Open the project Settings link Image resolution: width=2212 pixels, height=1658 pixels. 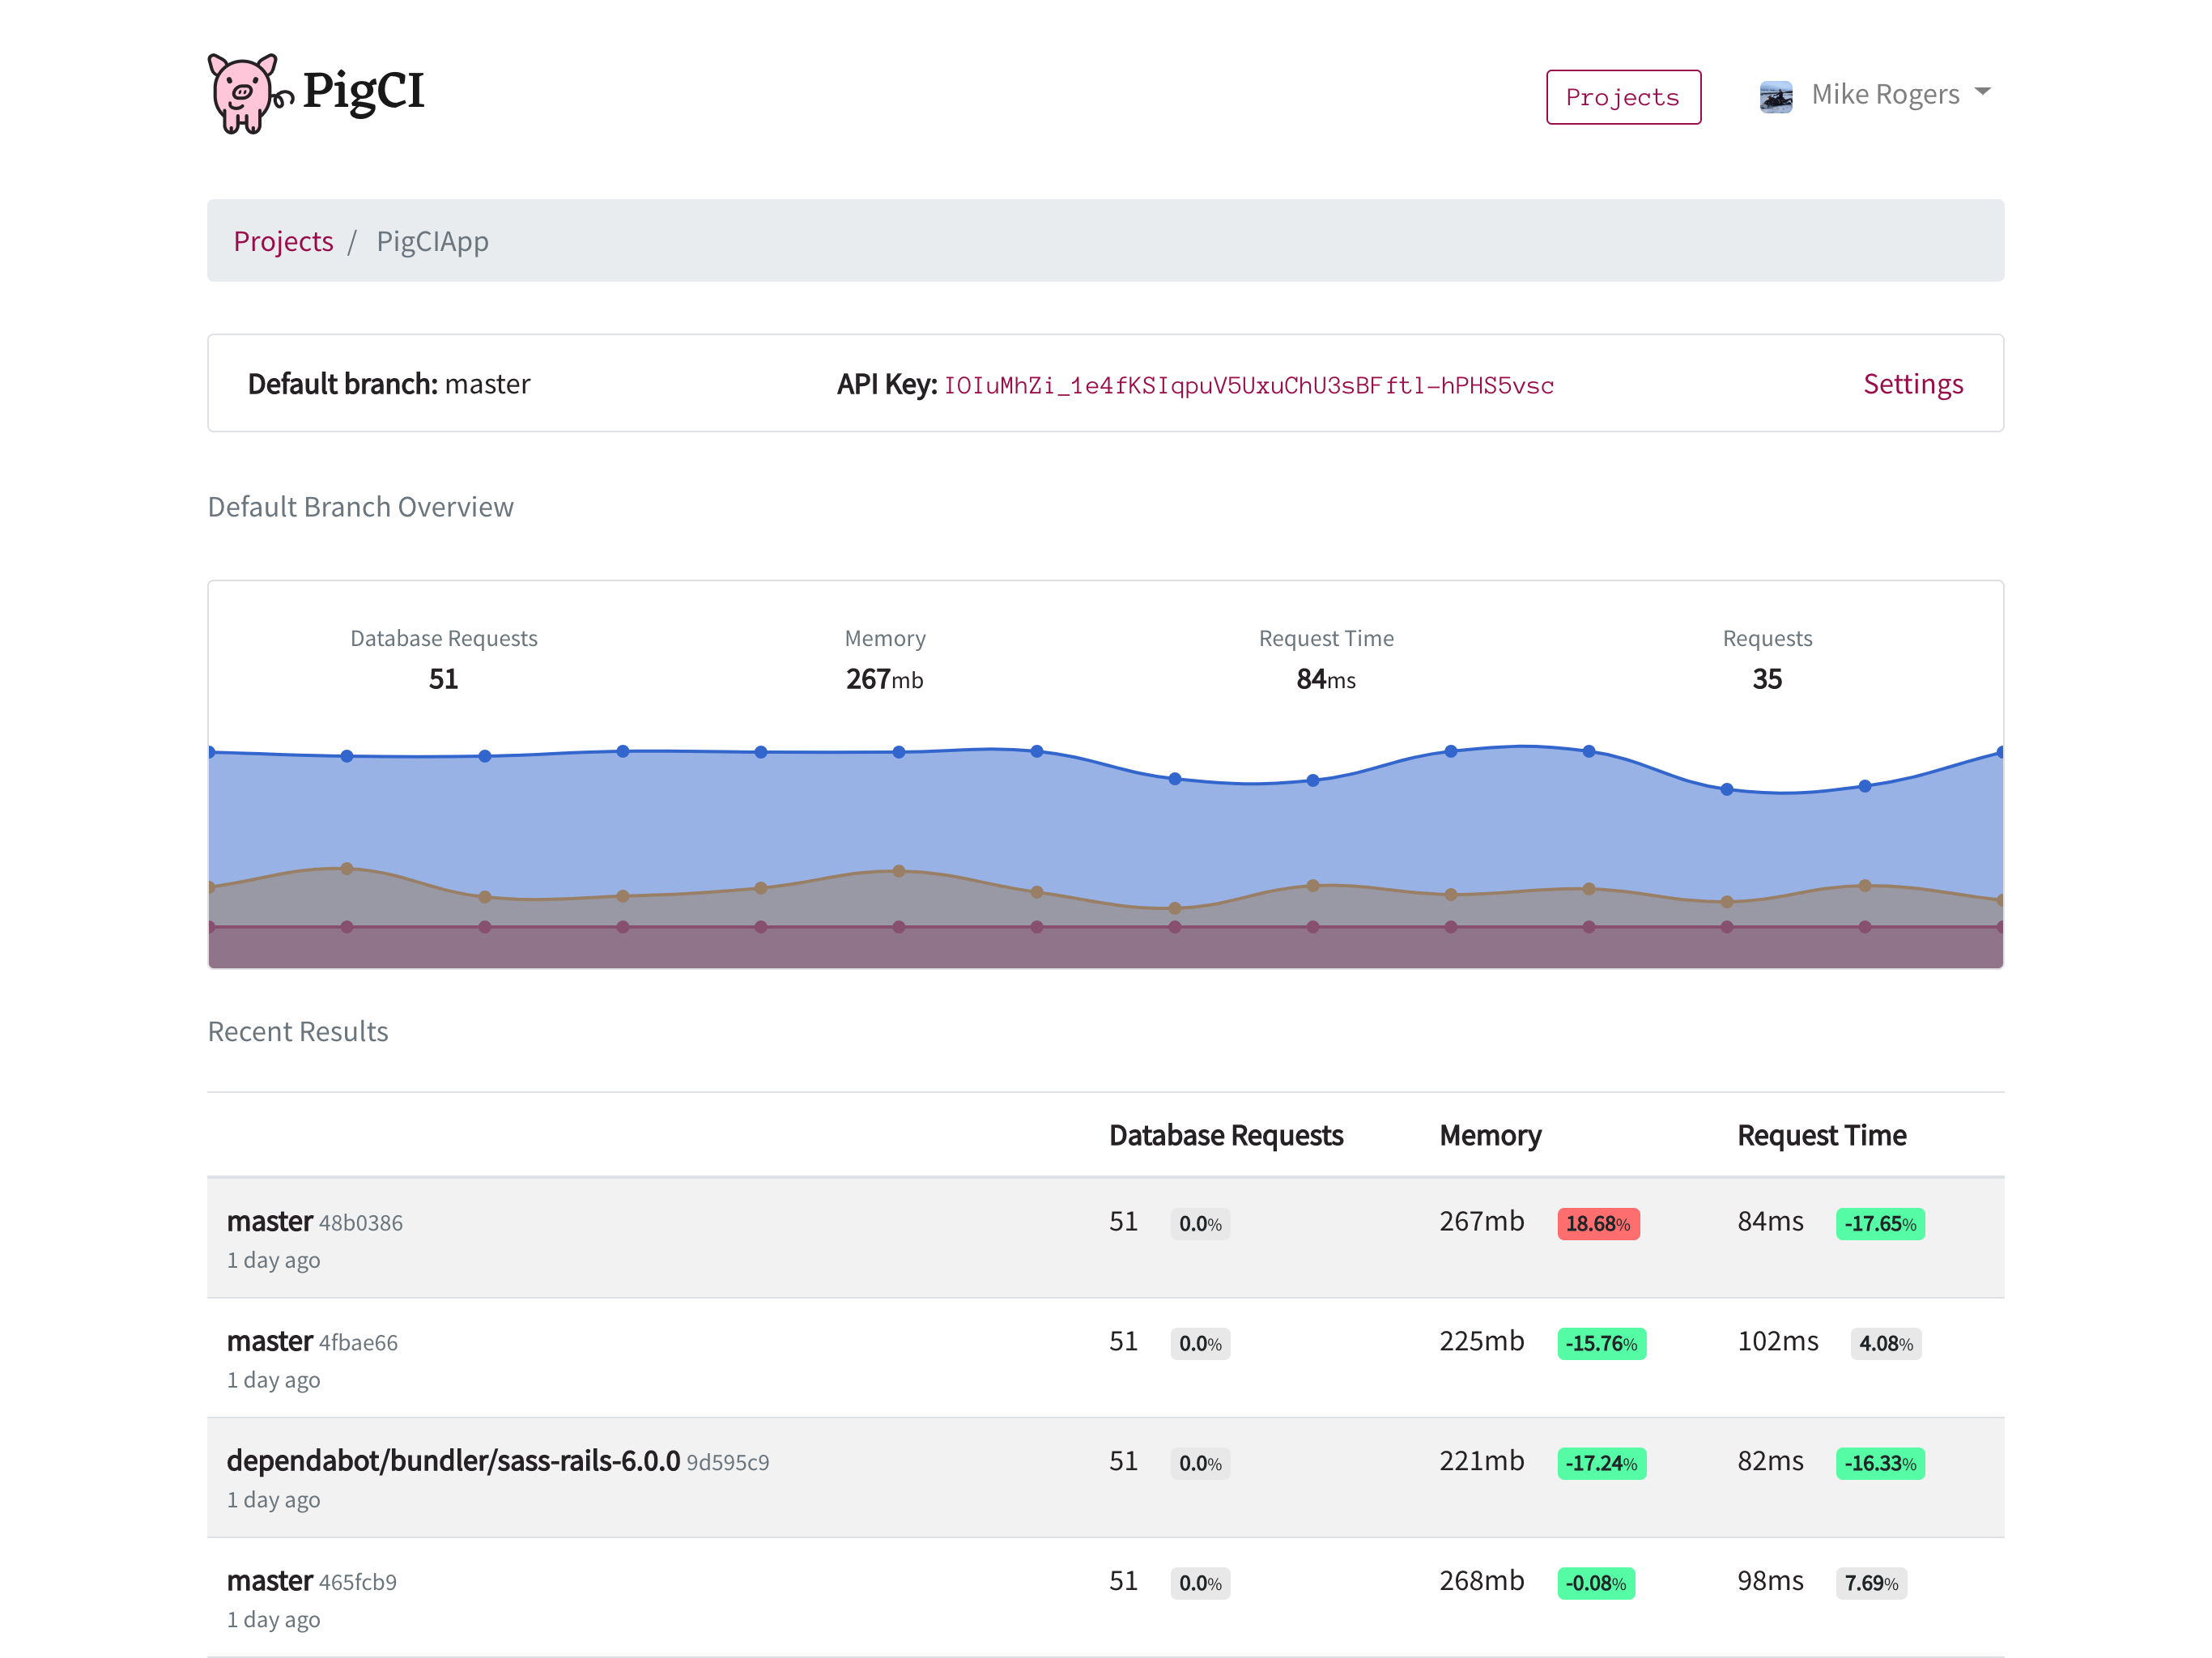[1912, 384]
